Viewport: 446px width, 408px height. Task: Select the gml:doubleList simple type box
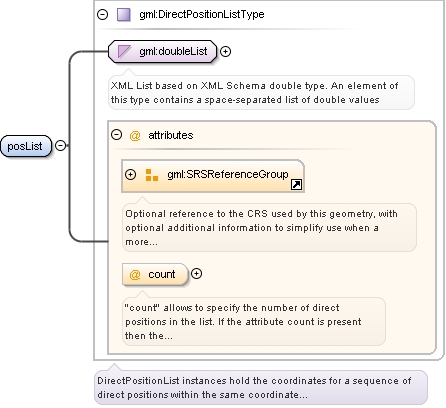pyautogui.click(x=163, y=51)
